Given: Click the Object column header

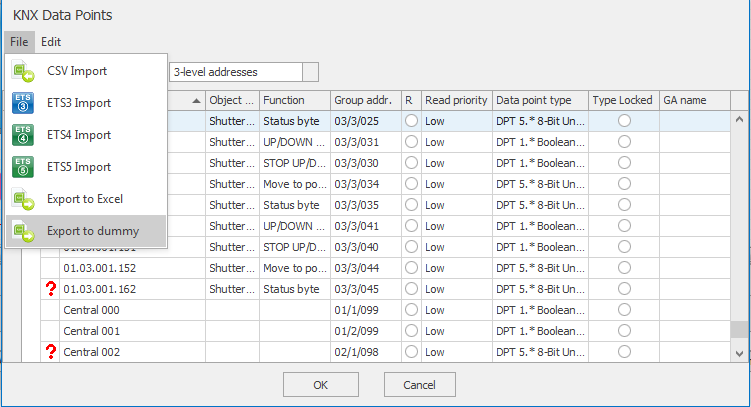Looking at the screenshot, I should coord(233,100).
